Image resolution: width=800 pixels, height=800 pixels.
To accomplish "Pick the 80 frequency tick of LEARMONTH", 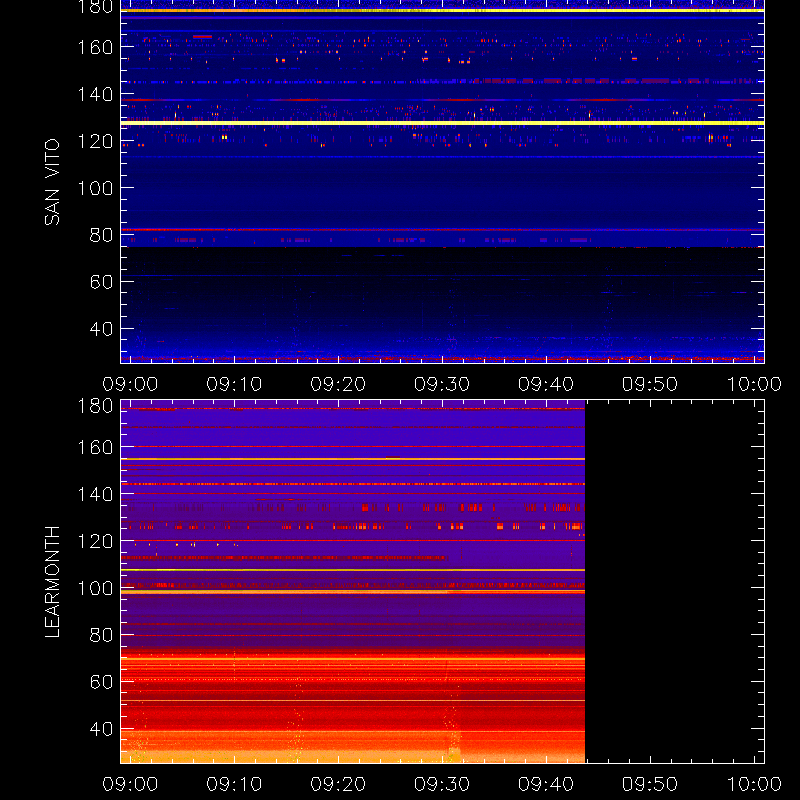I will point(102,635).
